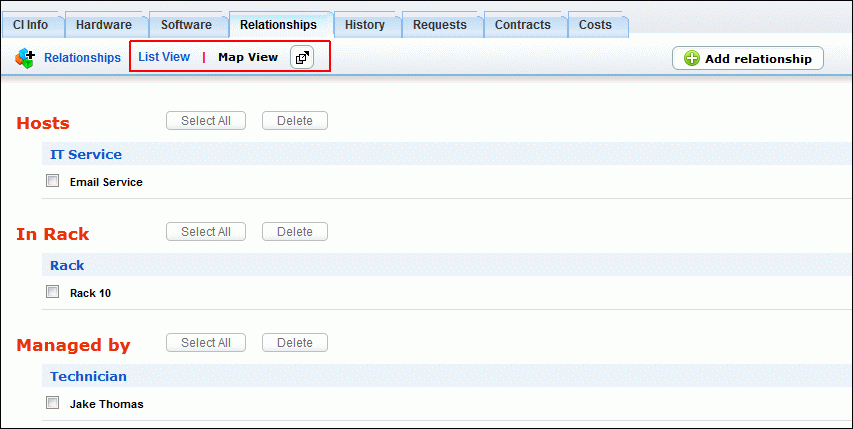Switch to List View
The height and width of the screenshot is (429, 853).
(x=164, y=57)
